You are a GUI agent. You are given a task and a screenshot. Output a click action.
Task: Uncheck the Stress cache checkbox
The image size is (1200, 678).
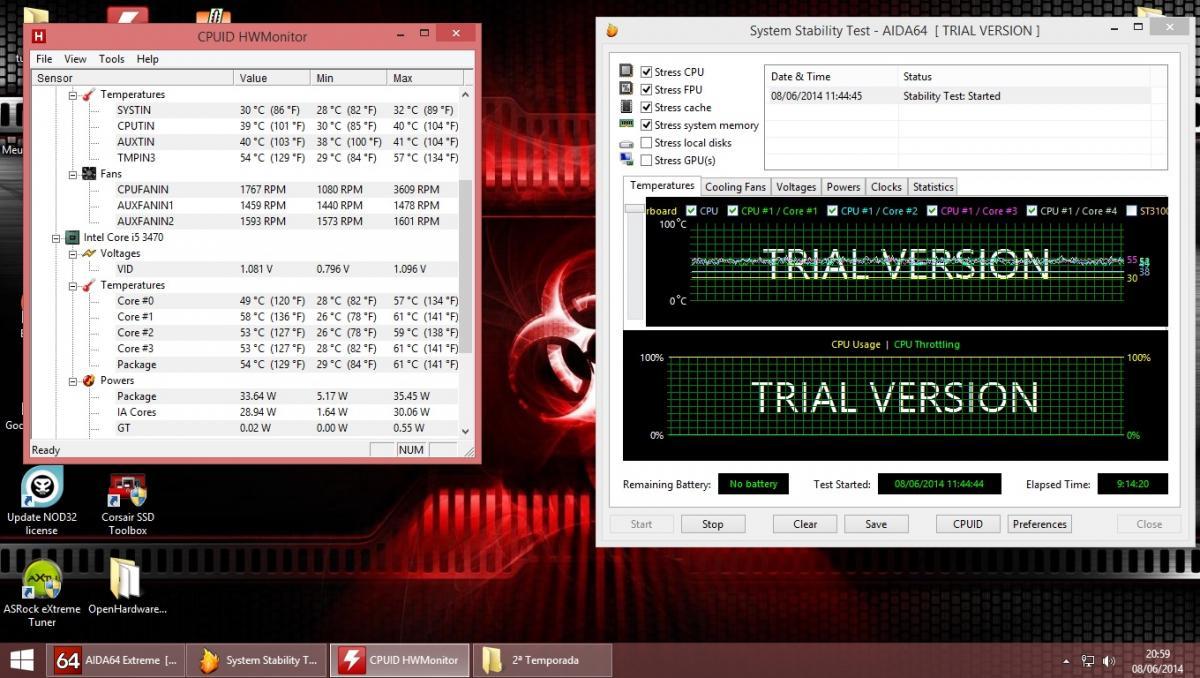[x=646, y=107]
